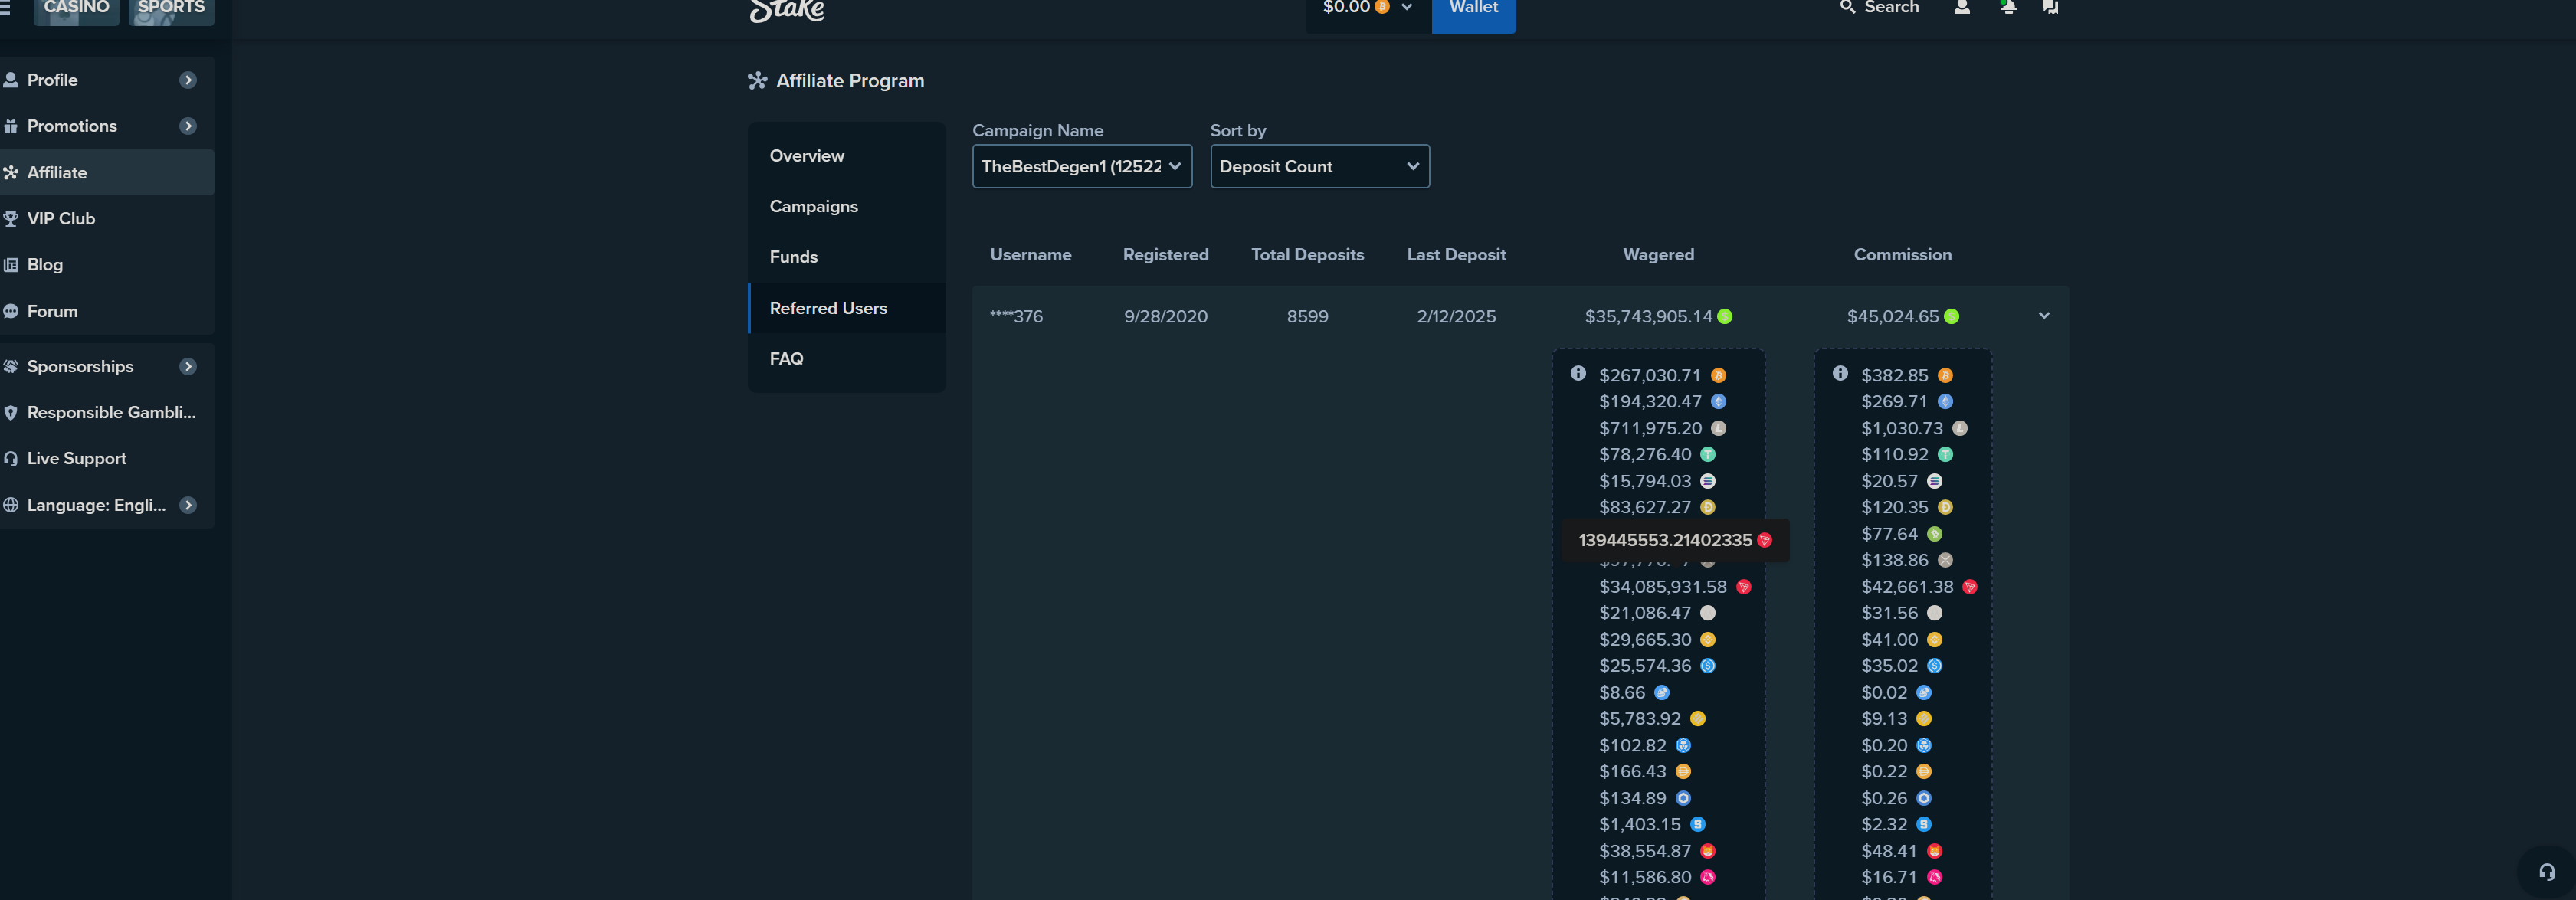Expand the Promotions submenu arrow
Viewport: 2576px width, 900px height.
tap(188, 126)
